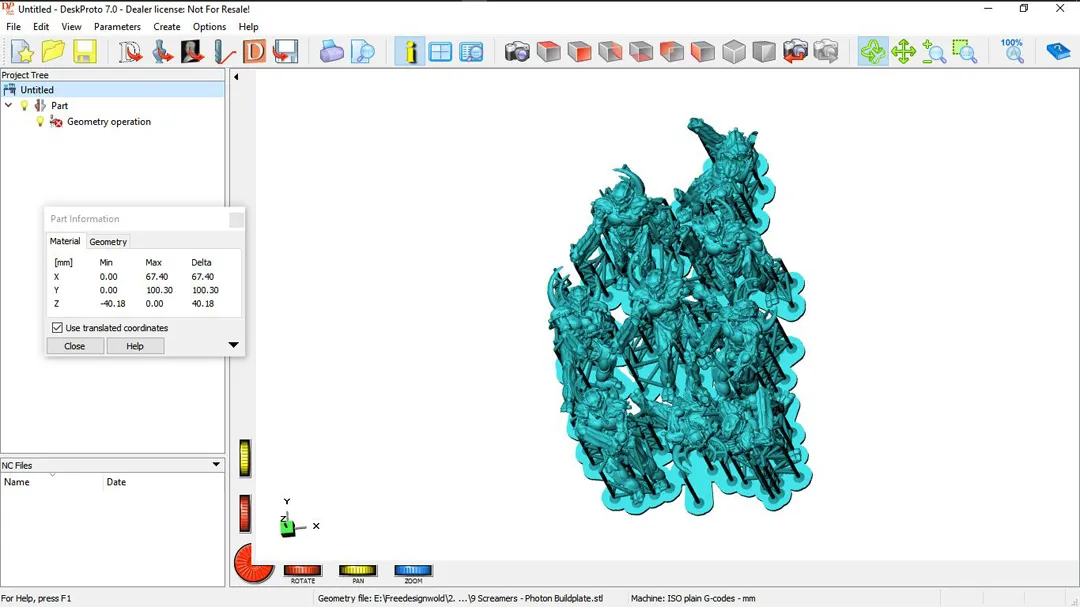Select dark grey cube view icon
1080x607 pixels.
coord(764,52)
